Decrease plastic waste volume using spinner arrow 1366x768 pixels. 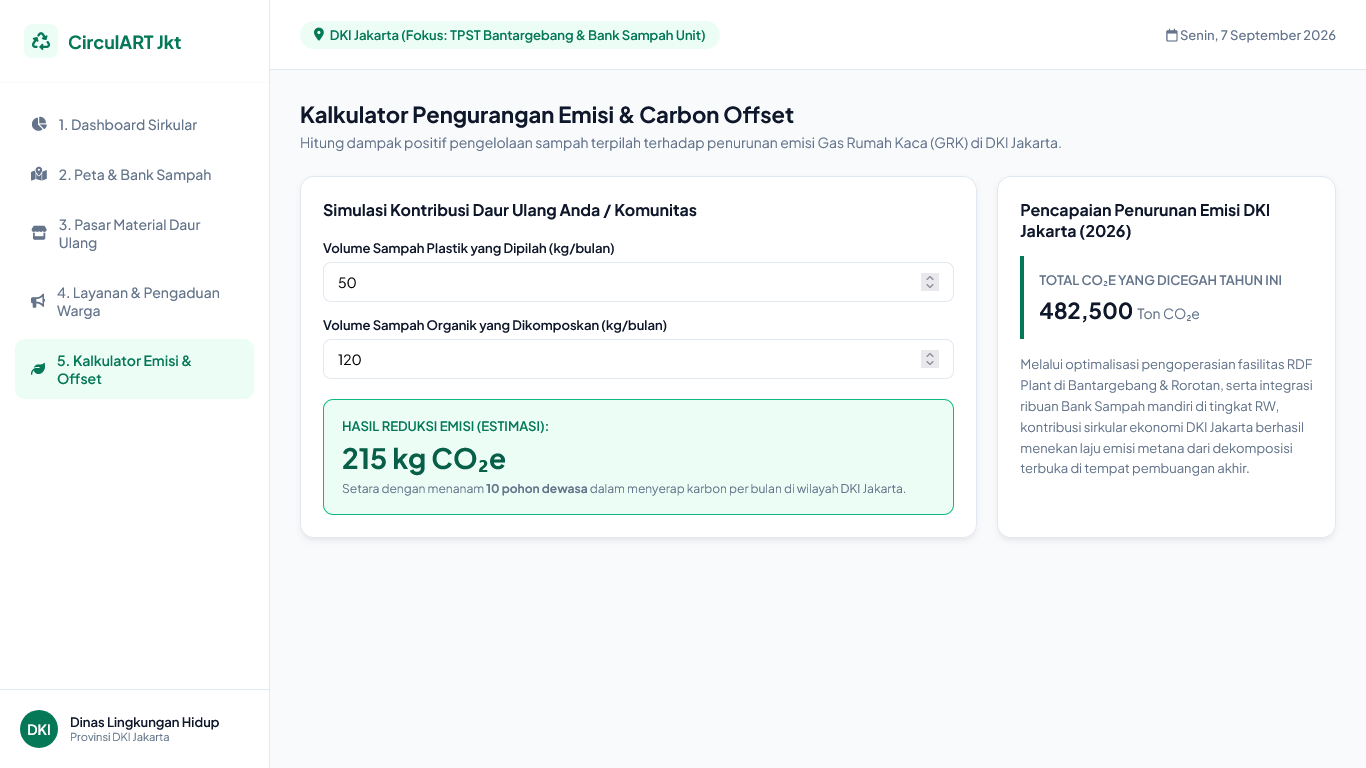(x=930, y=287)
